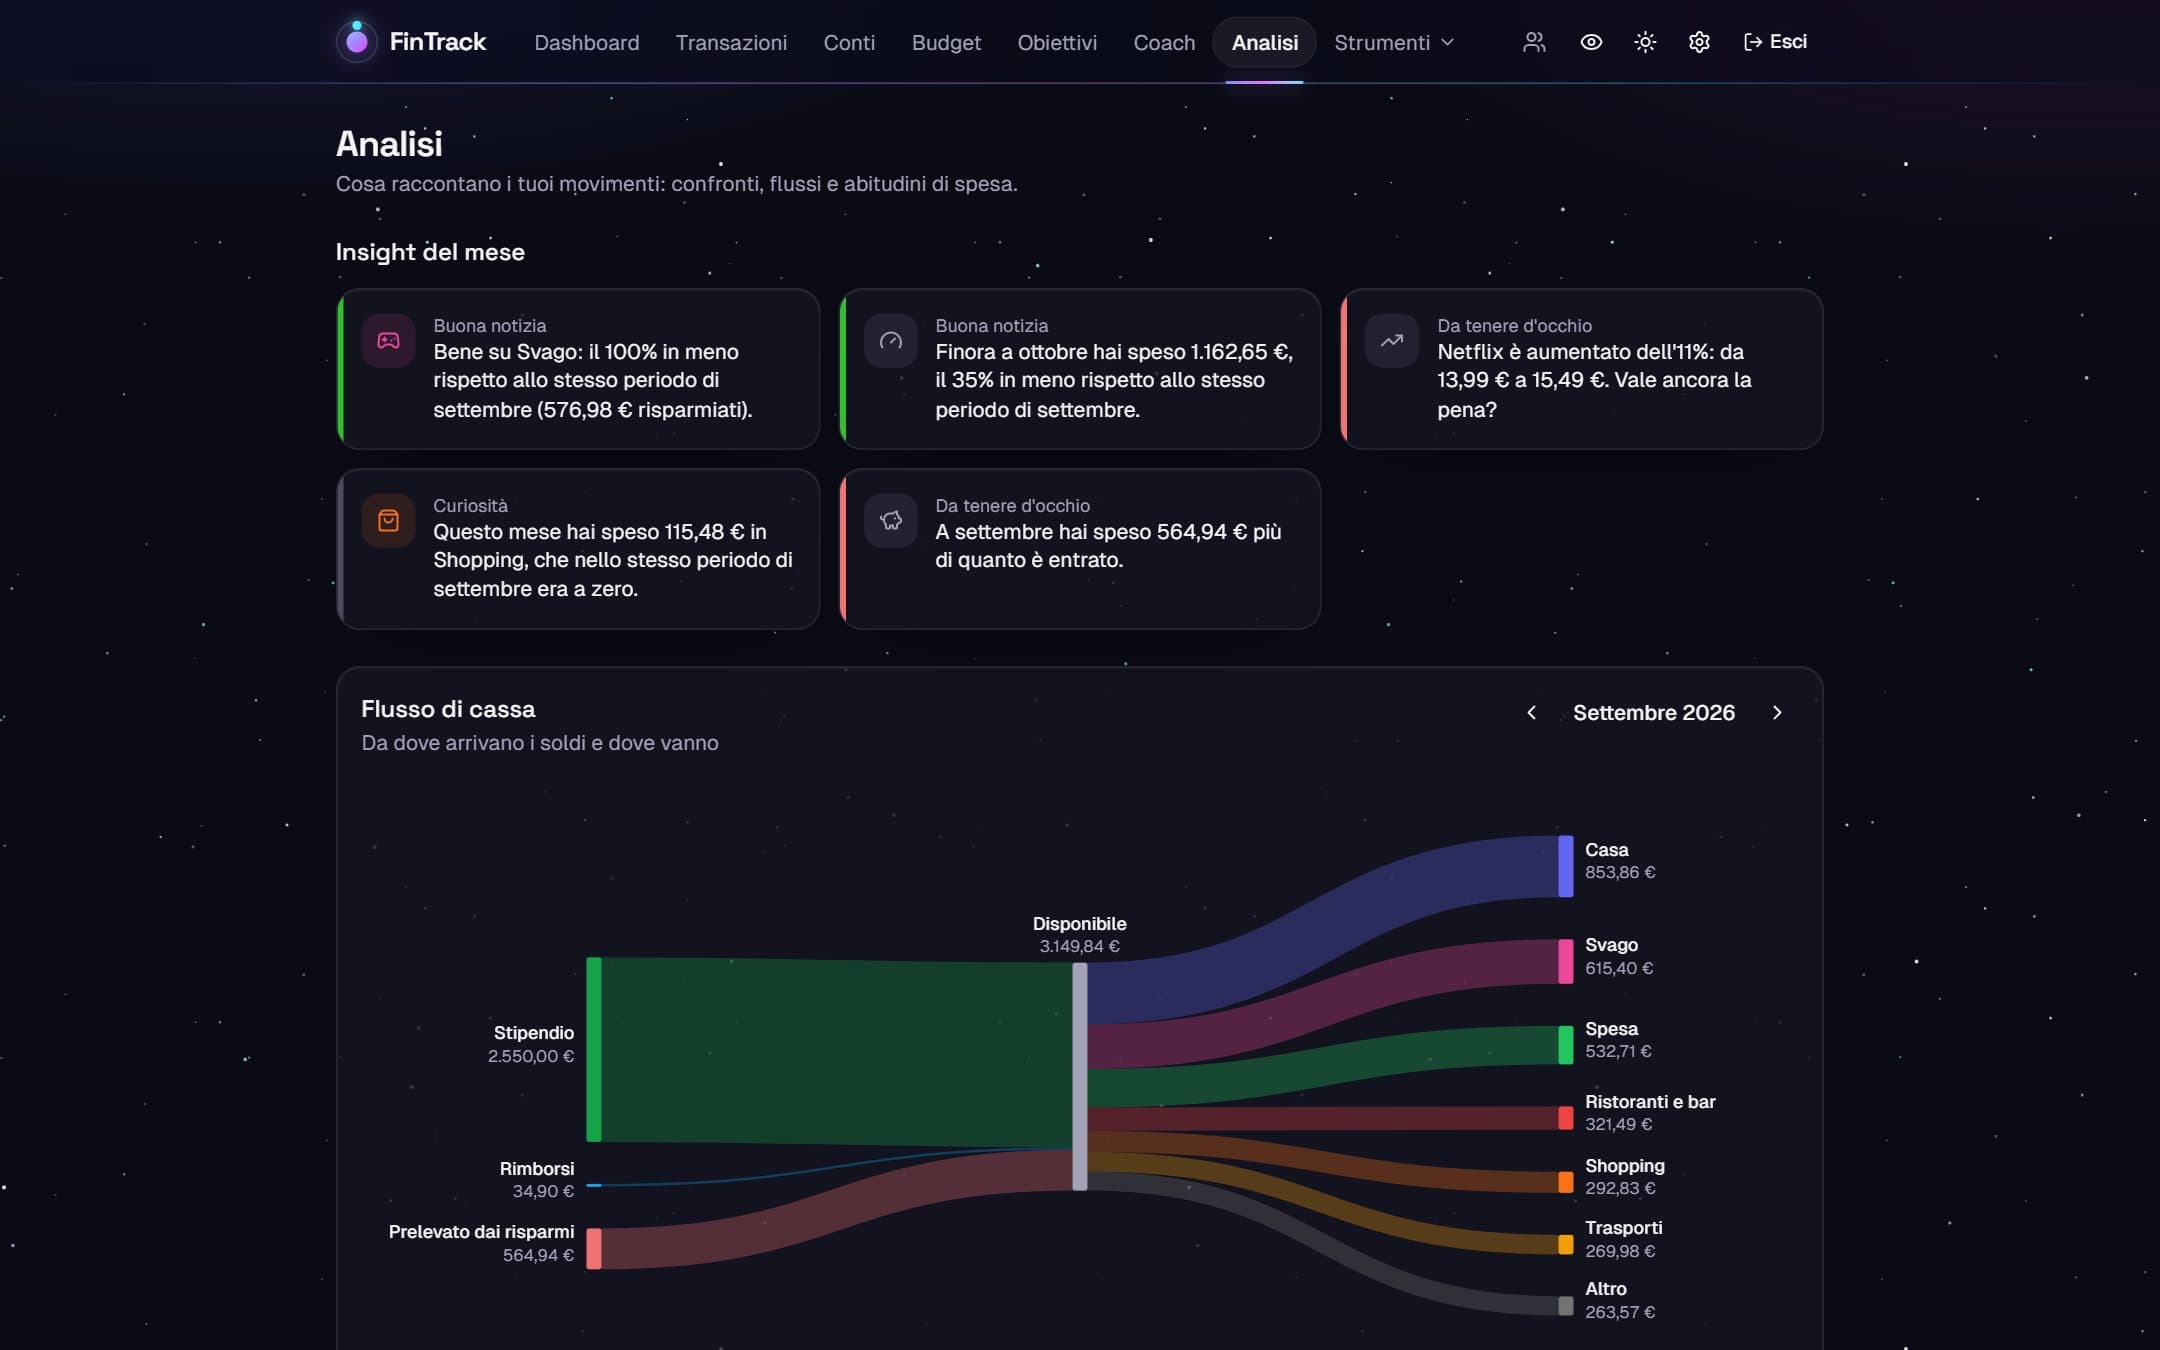
Task: Open the Netflix price increase insight text
Action: tap(1594, 380)
